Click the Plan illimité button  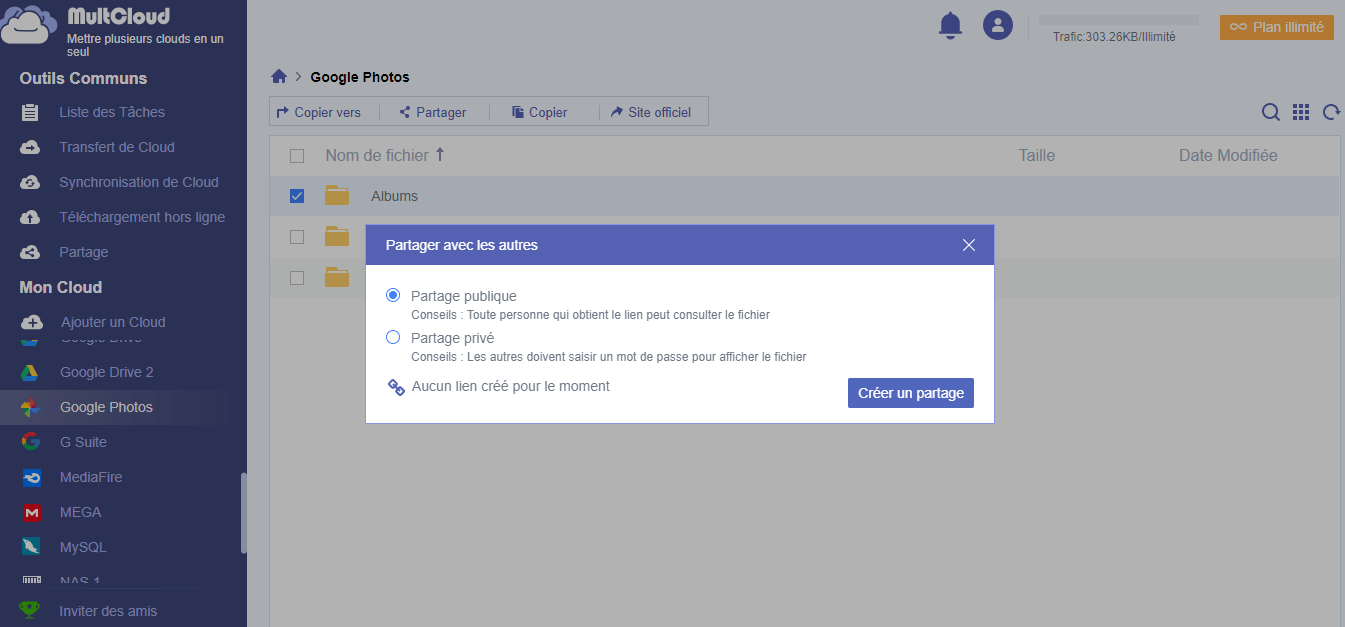pyautogui.click(x=1276, y=27)
